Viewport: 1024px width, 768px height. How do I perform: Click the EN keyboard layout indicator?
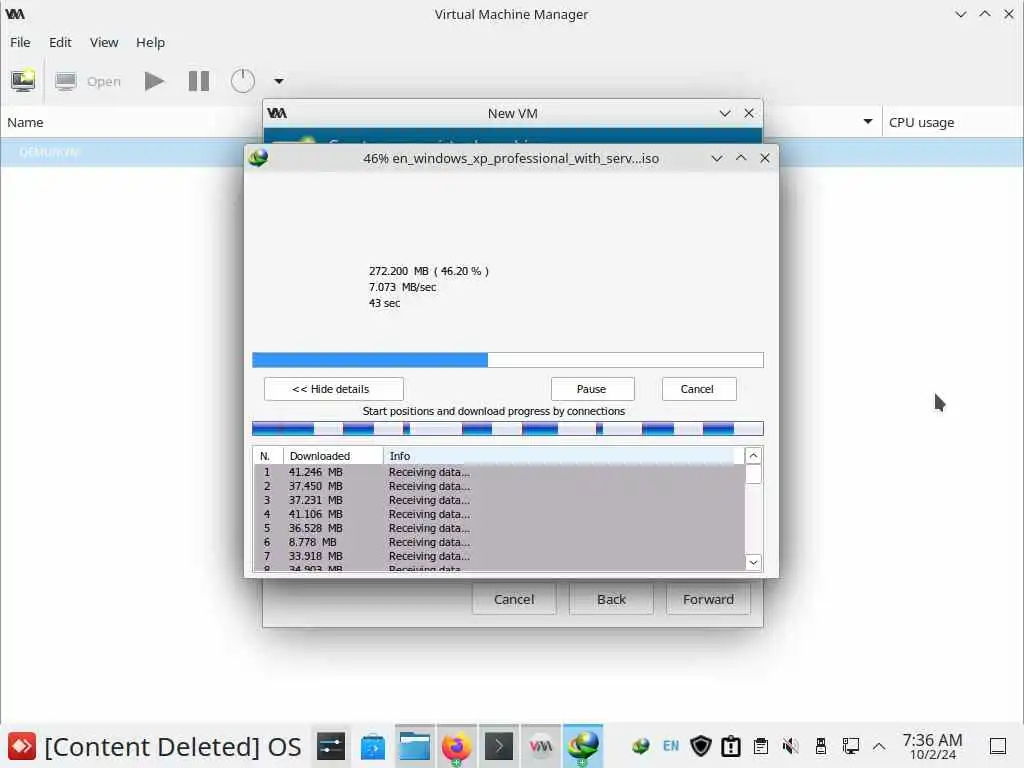671,746
